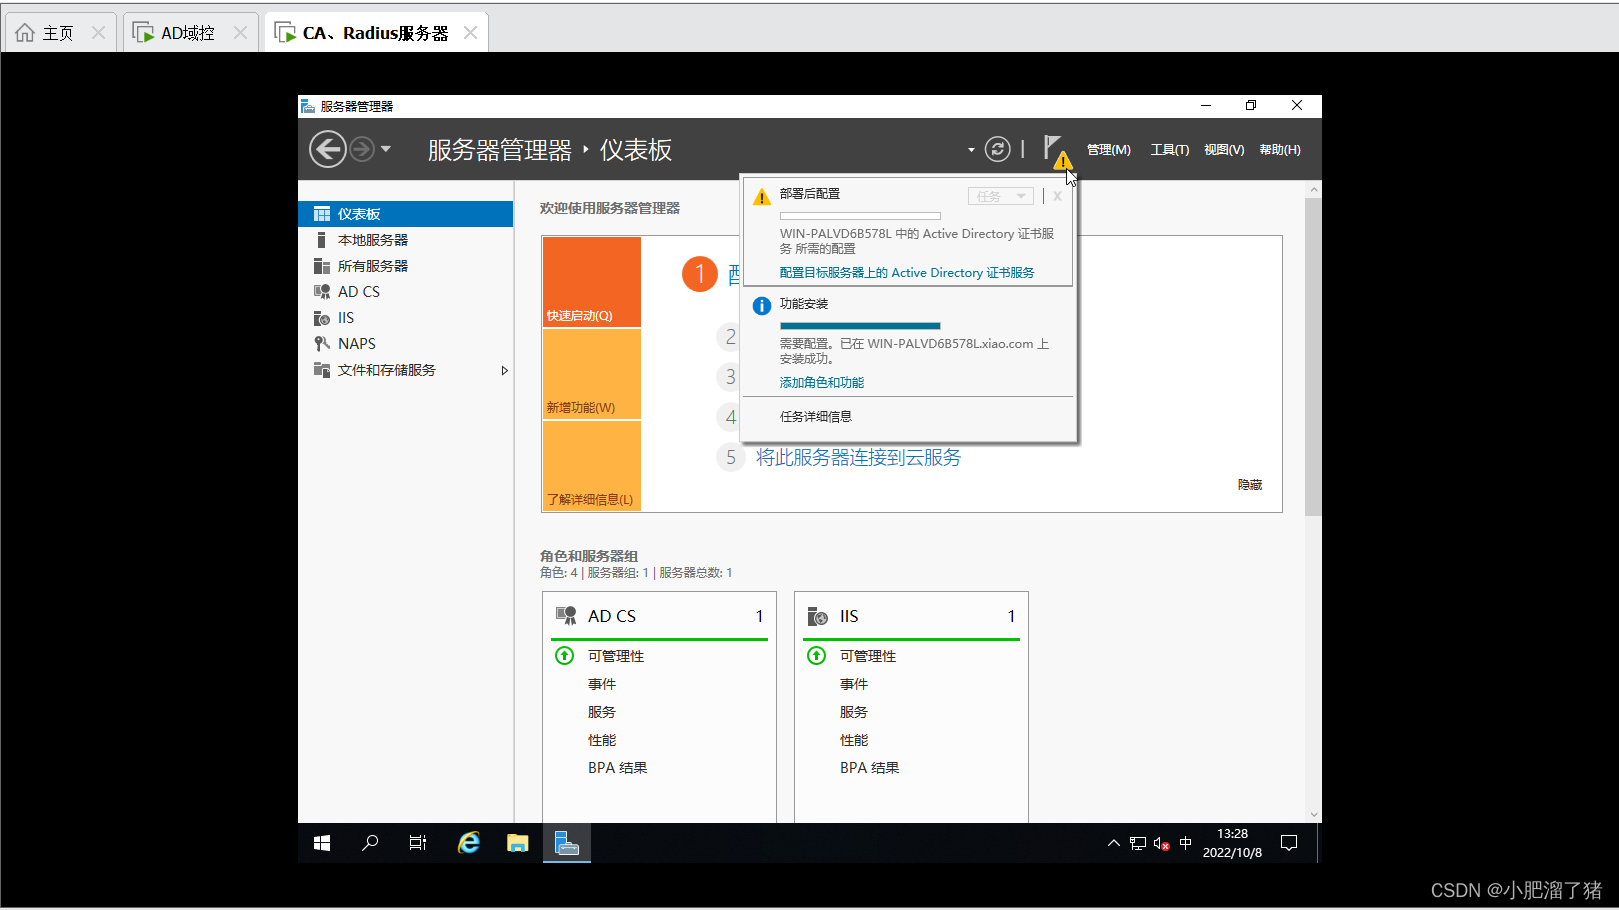Open the 帮助(H) menu
Screen dimensions: 1619x910
(x=1280, y=150)
